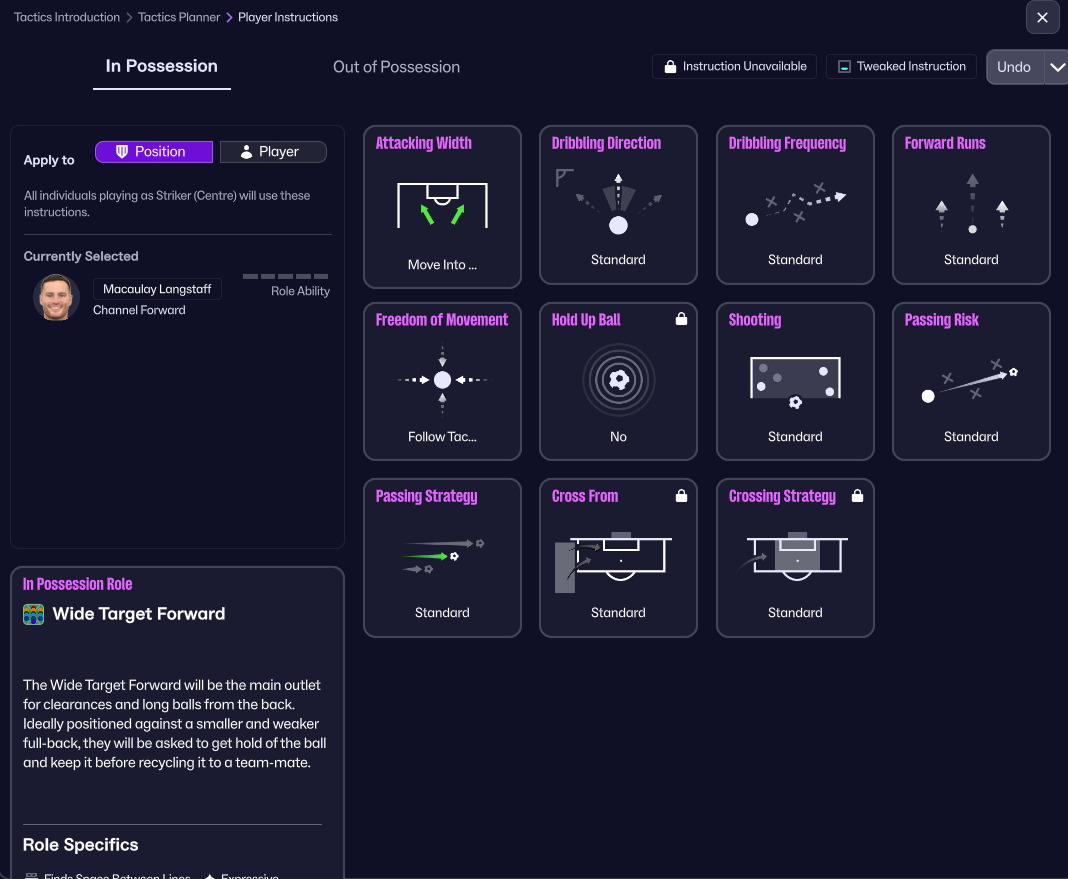Click the Role Specifics heading

(80, 844)
